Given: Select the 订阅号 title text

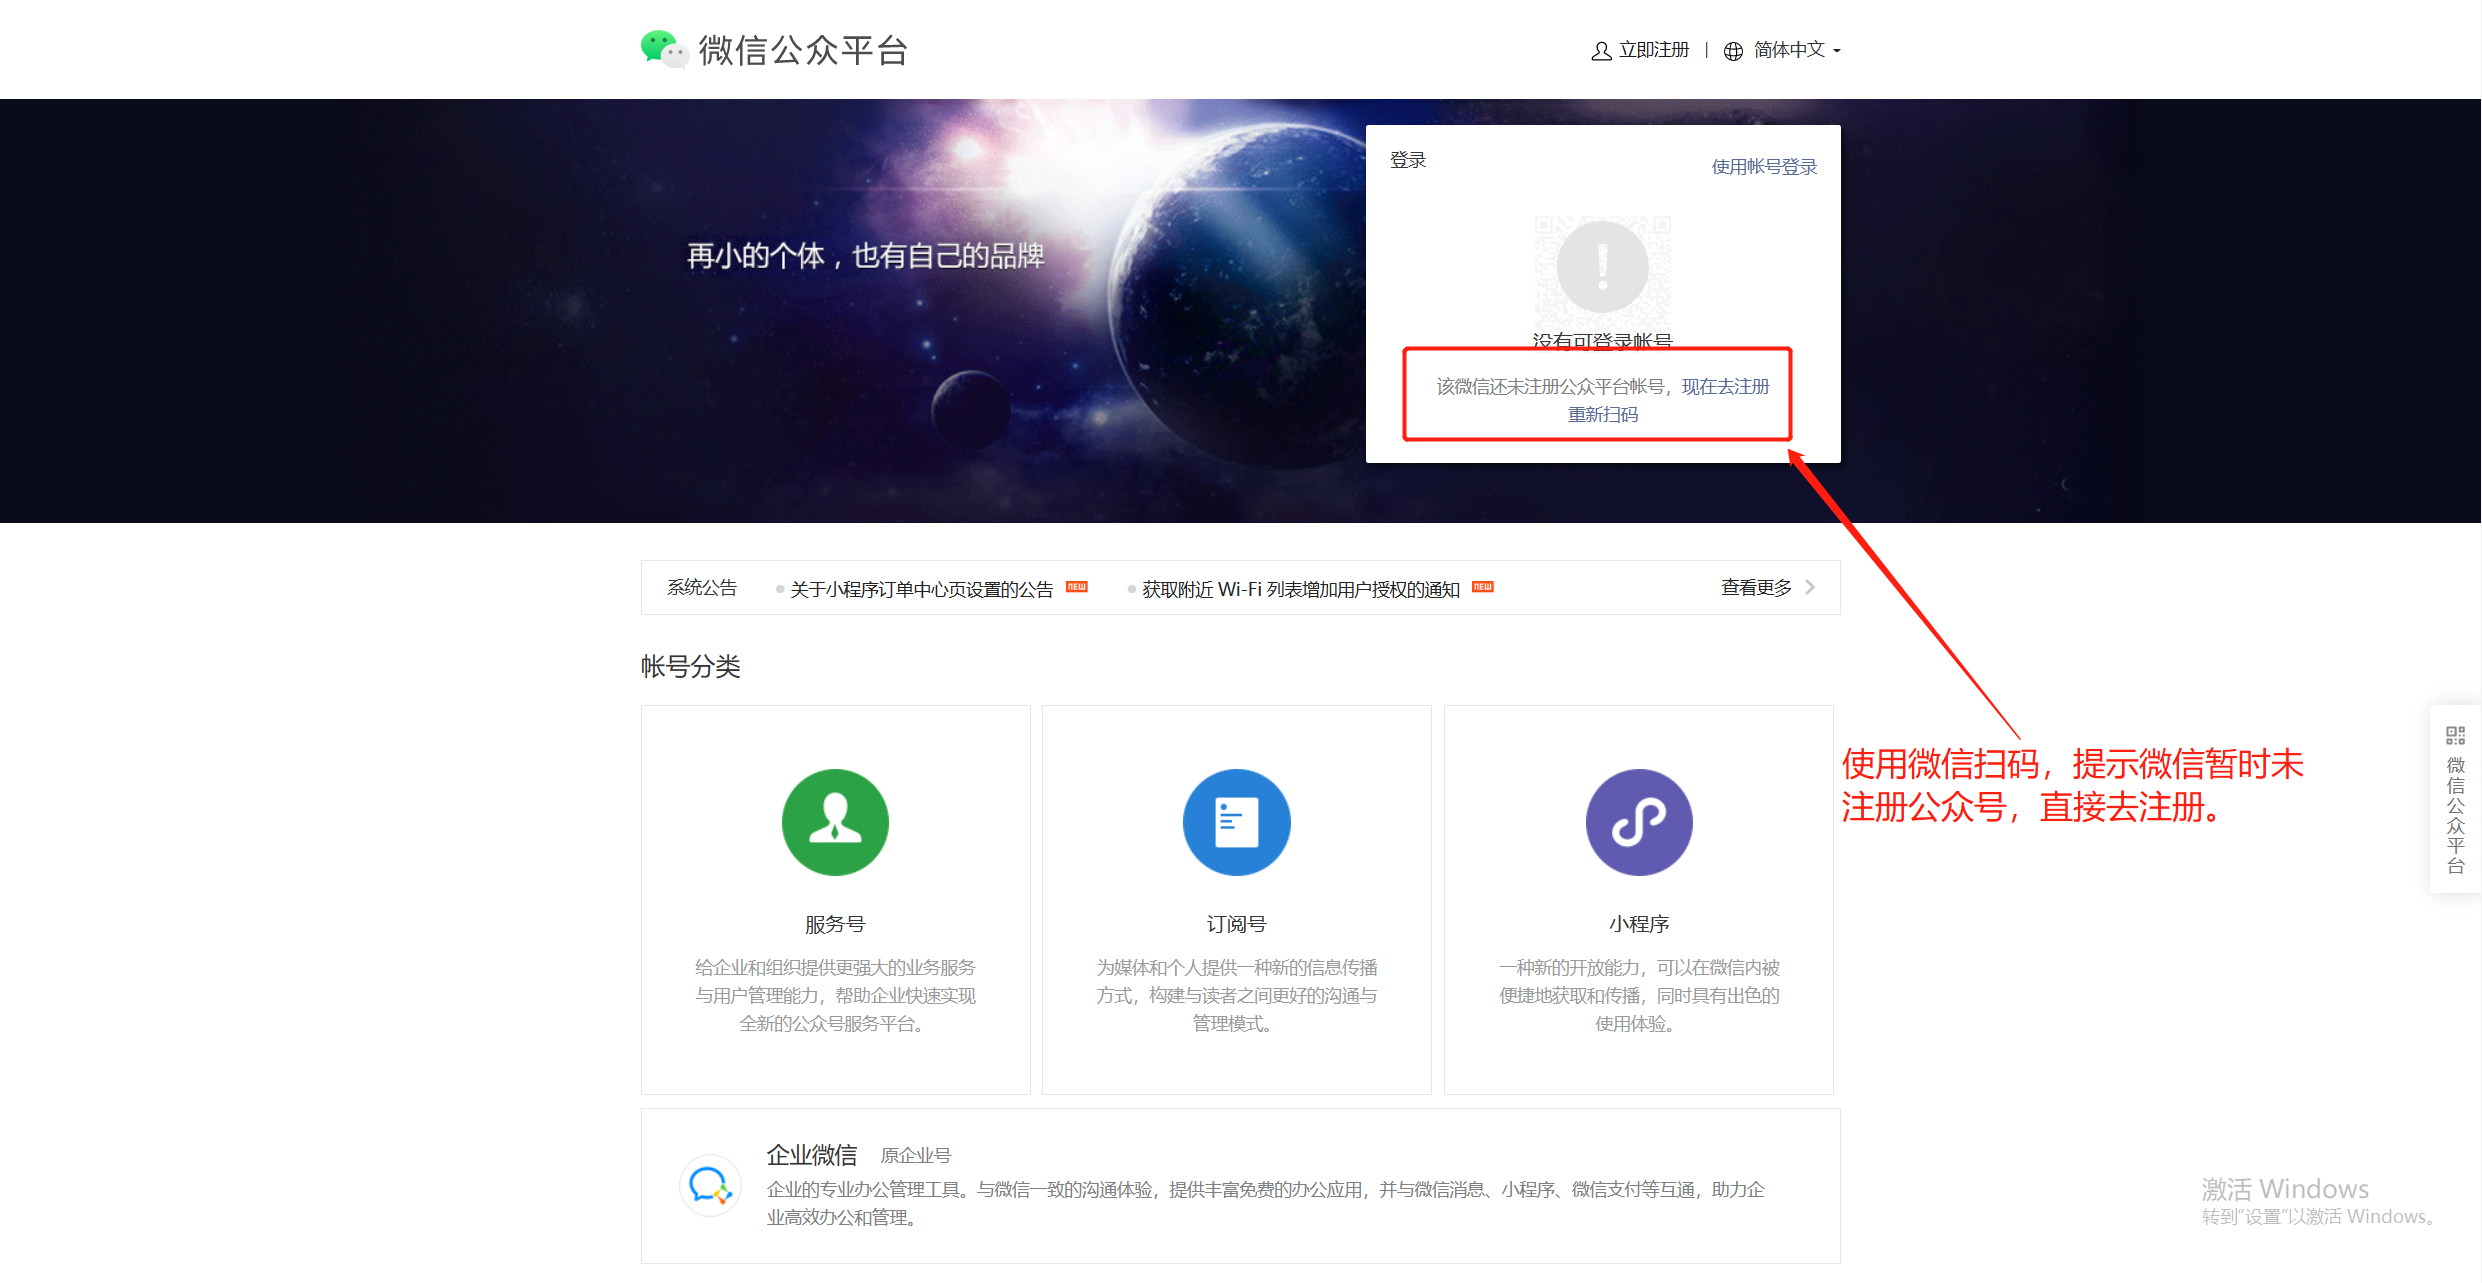Looking at the screenshot, I should 1236,924.
